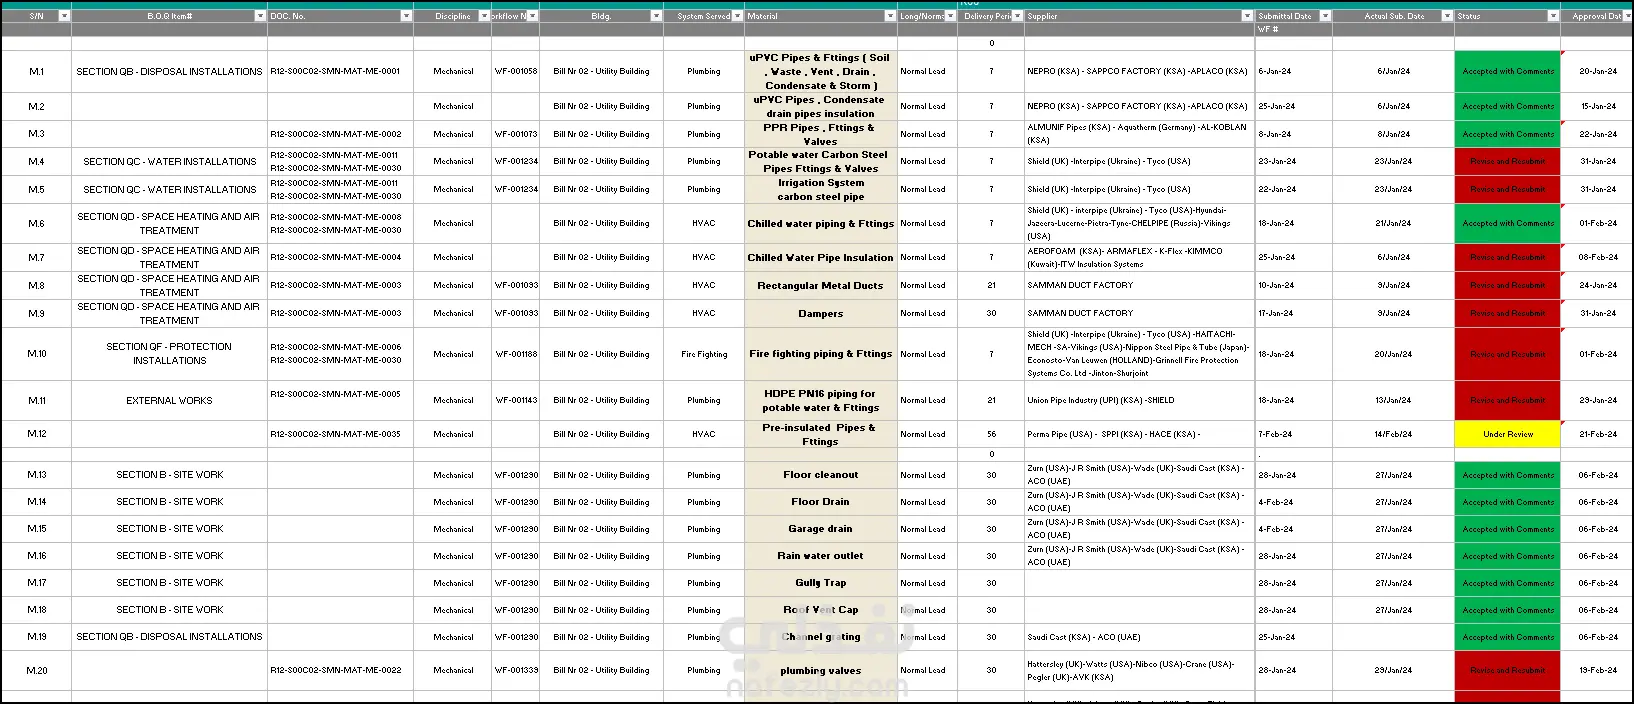This screenshot has width=1634, height=704.
Task: Select red 'Revise and Resubmit' status in row M.20
Action: tap(1507, 671)
